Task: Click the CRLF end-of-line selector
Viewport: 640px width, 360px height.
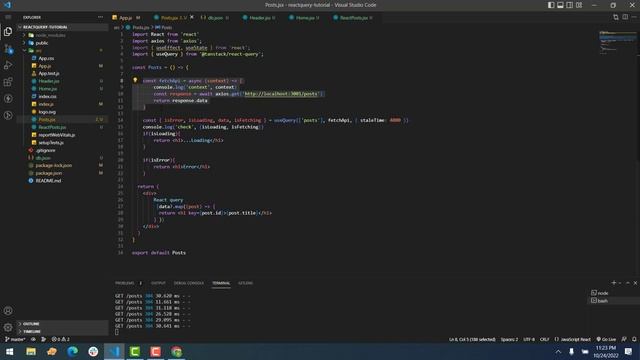Action: [x=544, y=339]
